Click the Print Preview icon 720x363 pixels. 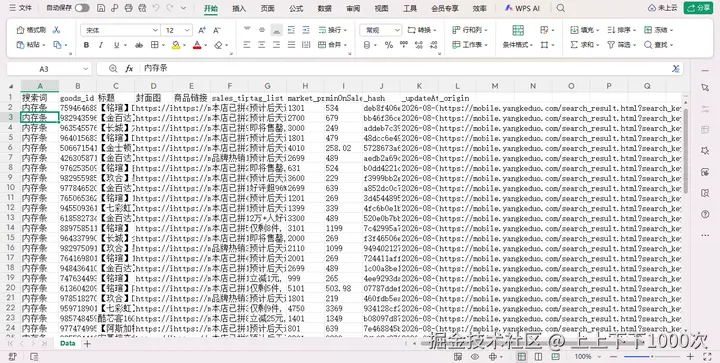[142, 8]
